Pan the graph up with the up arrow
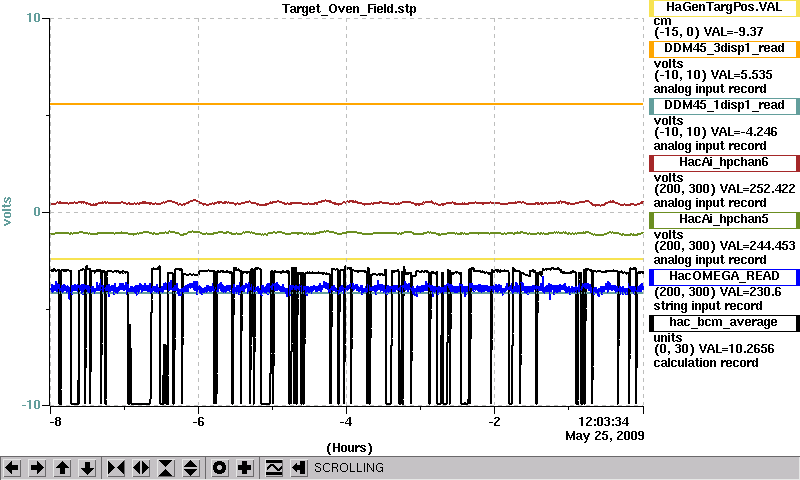The image size is (800, 480). [x=63, y=468]
